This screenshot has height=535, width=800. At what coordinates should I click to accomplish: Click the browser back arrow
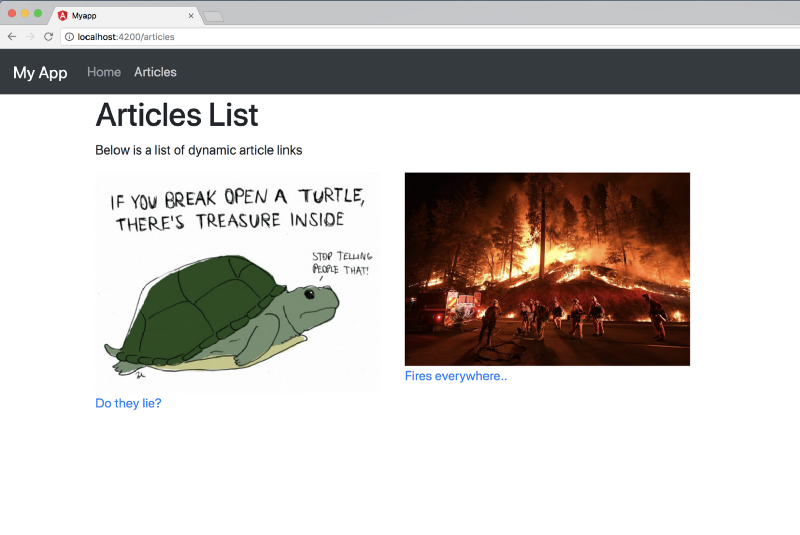click(x=12, y=37)
